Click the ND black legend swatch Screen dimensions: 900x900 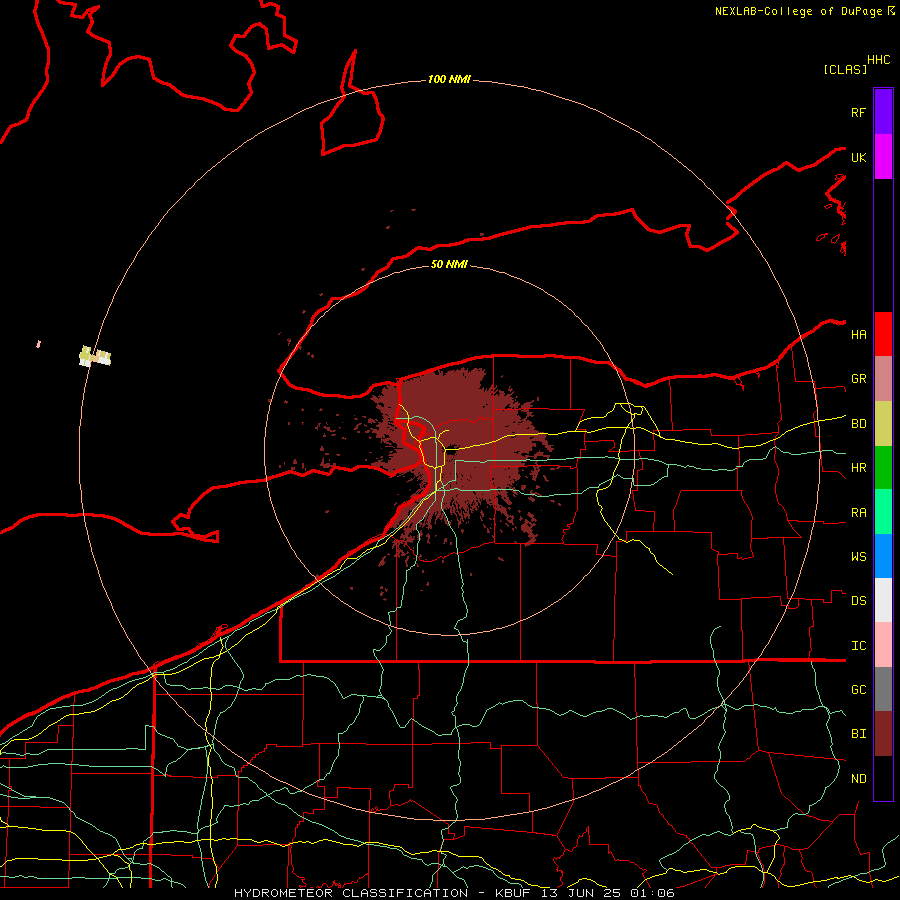[x=883, y=778]
